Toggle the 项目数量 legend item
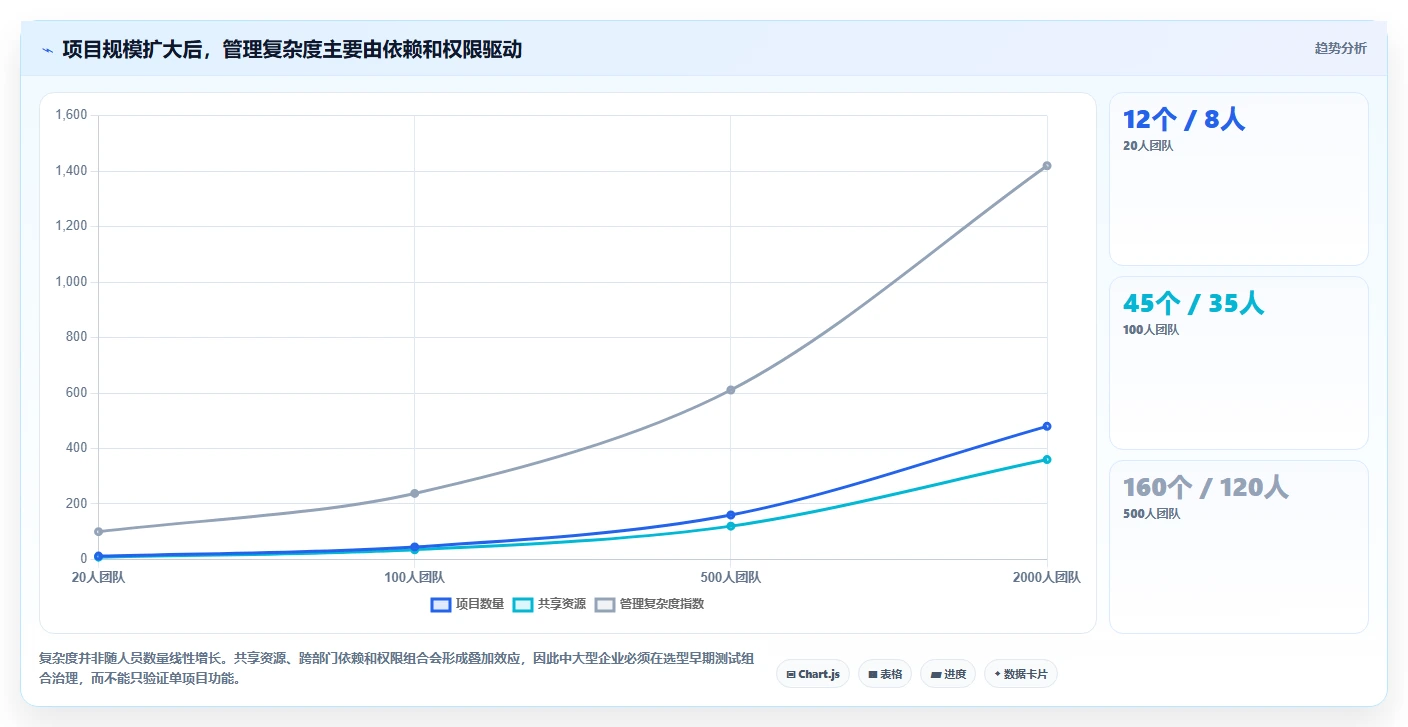Viewport: 1408px width, 727px height. 467,604
